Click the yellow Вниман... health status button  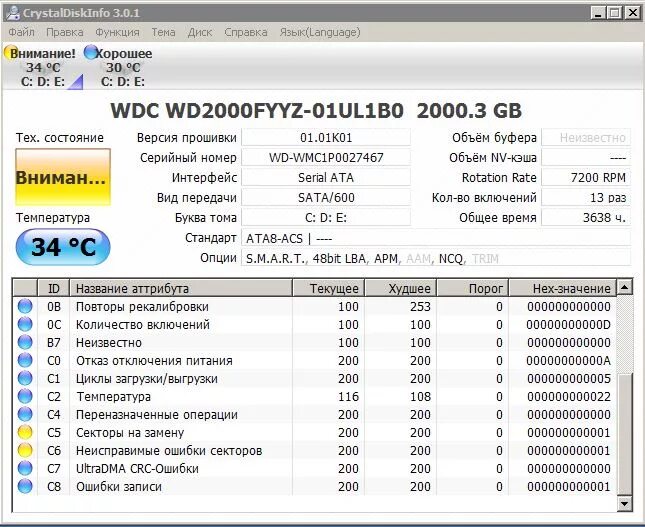coord(63,177)
